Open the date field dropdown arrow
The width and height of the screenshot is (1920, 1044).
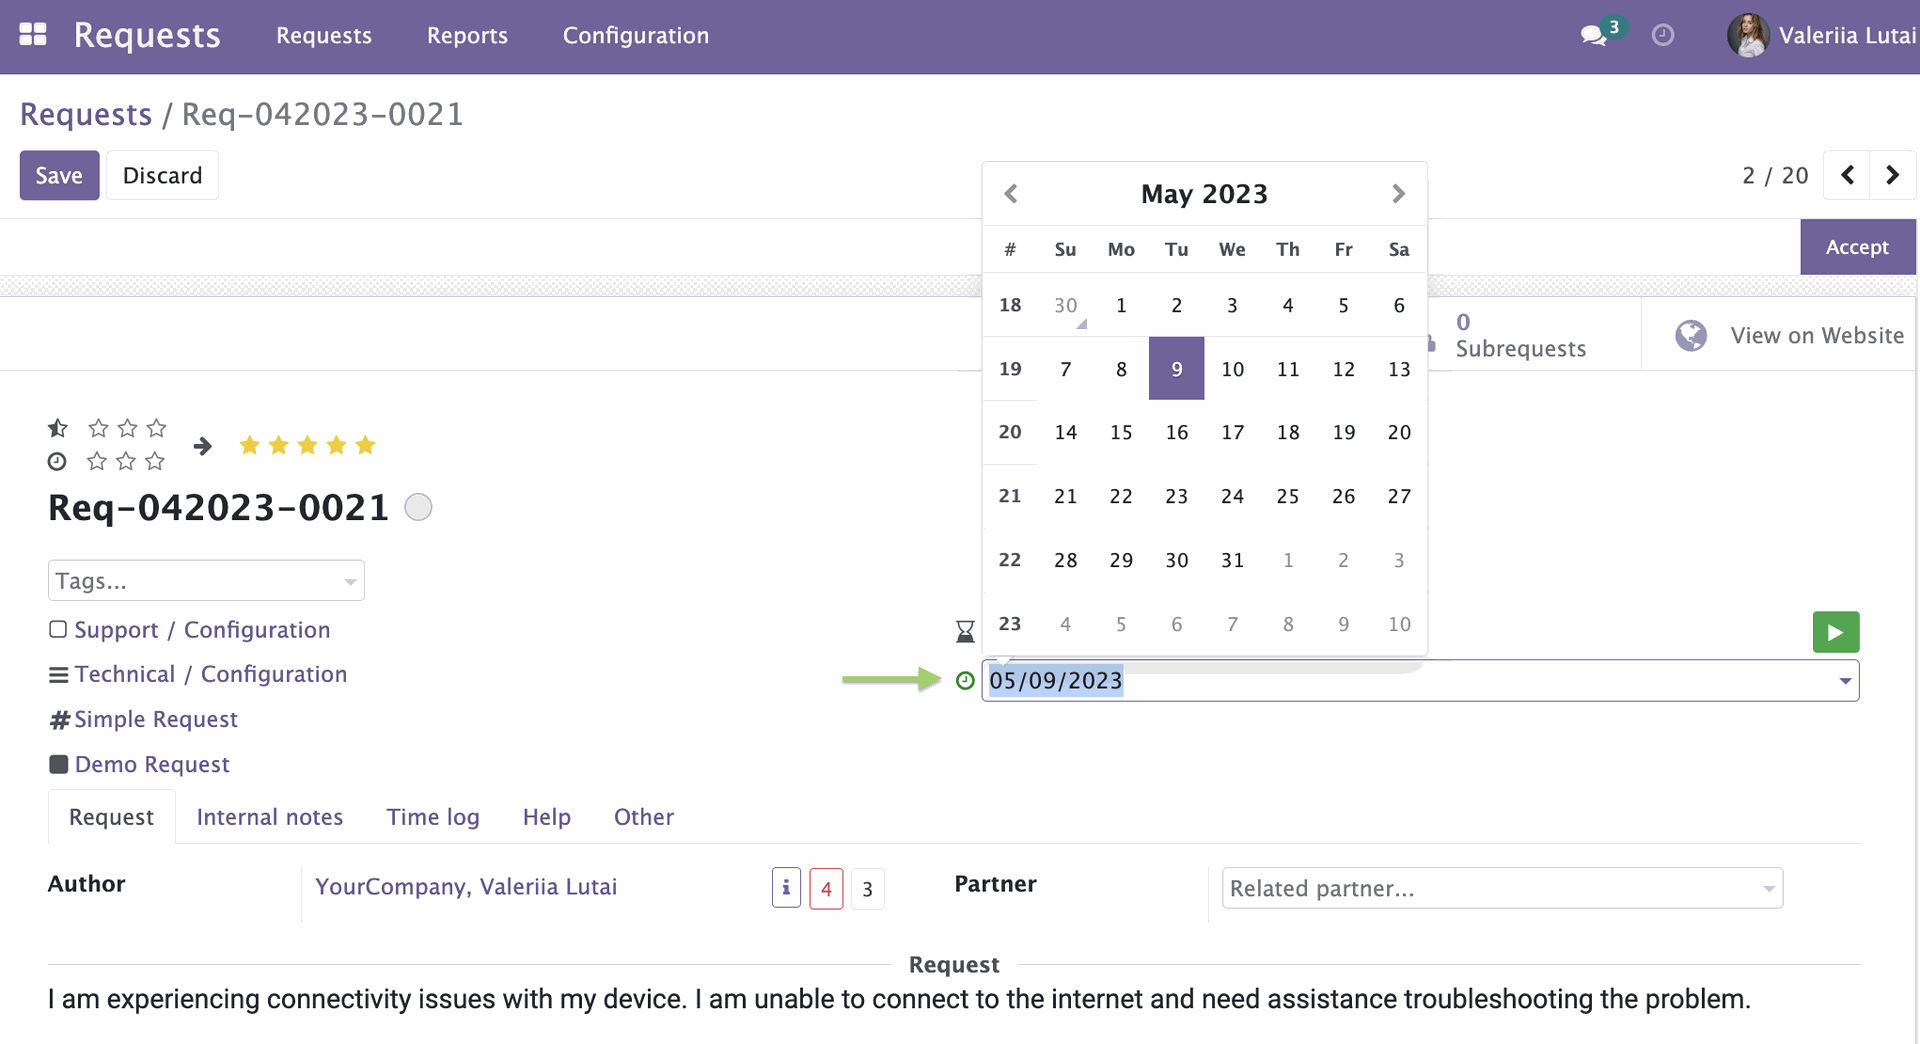pos(1845,681)
